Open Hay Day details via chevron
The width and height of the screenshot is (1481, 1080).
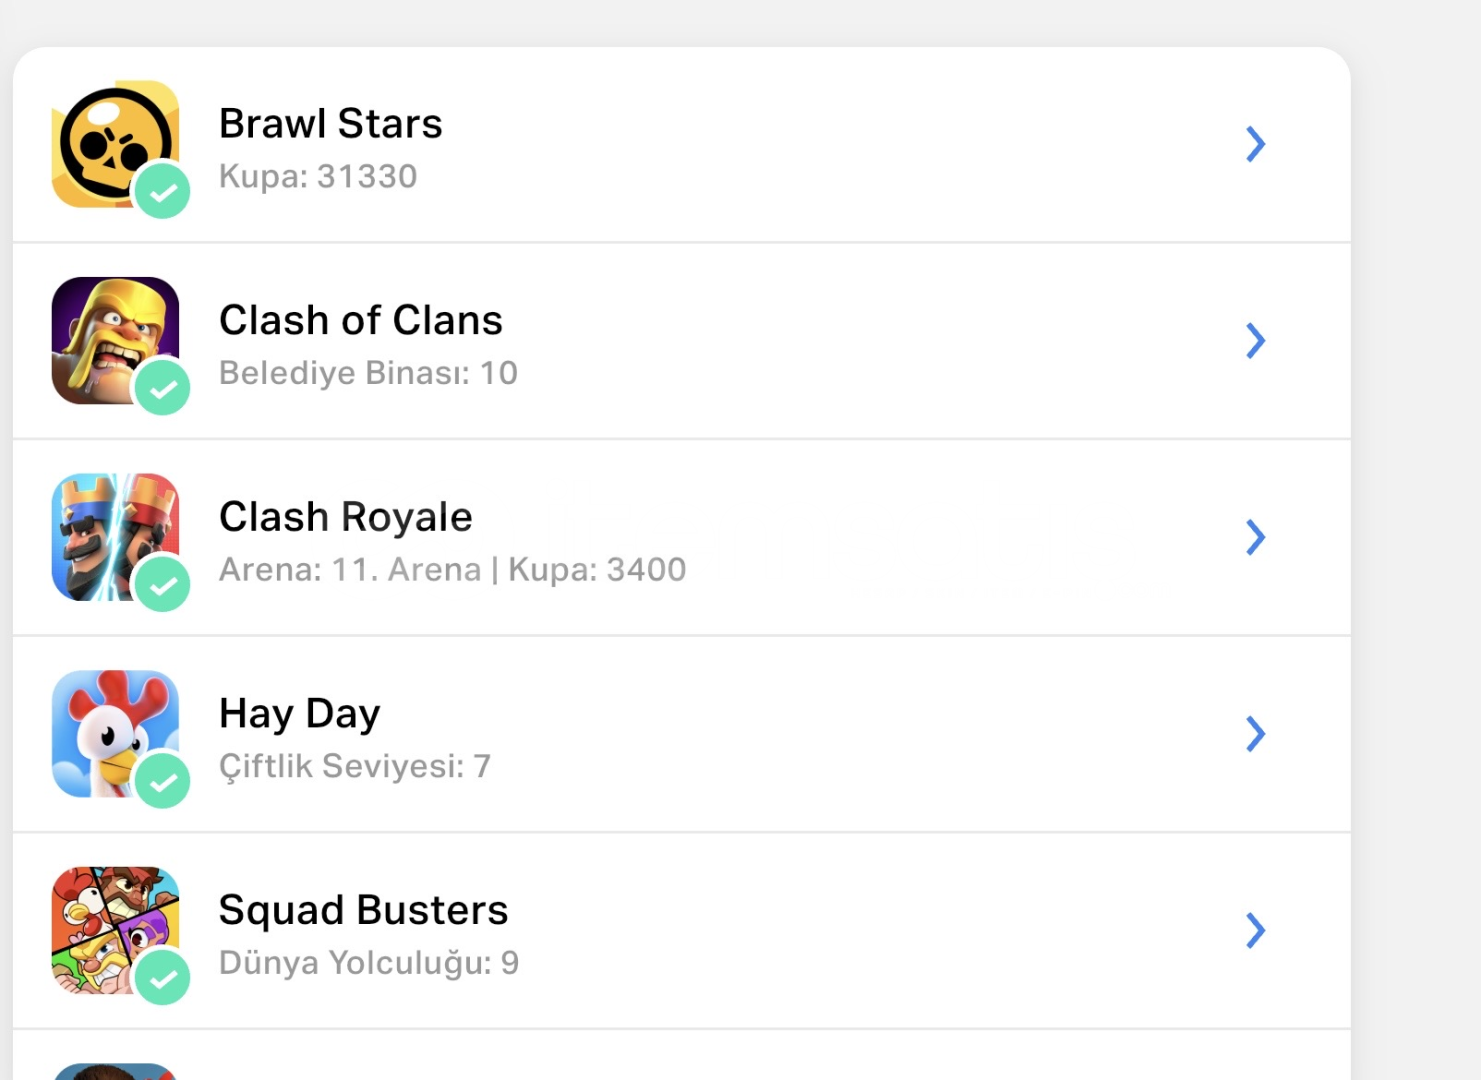pyautogui.click(x=1255, y=734)
